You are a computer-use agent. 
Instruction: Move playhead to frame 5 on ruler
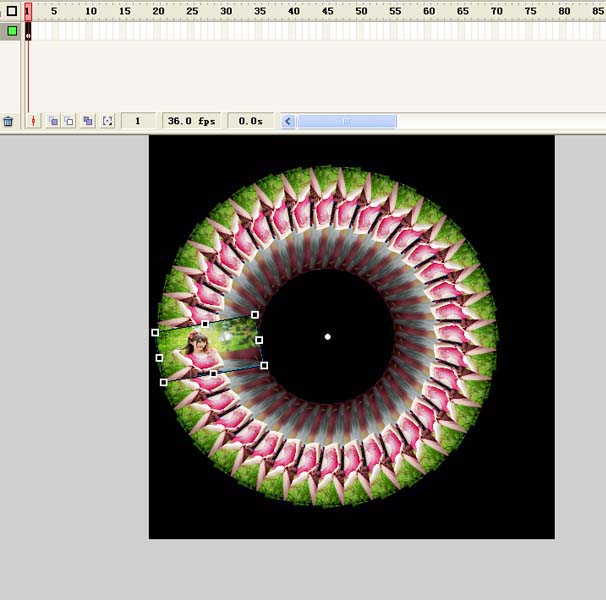click(54, 11)
